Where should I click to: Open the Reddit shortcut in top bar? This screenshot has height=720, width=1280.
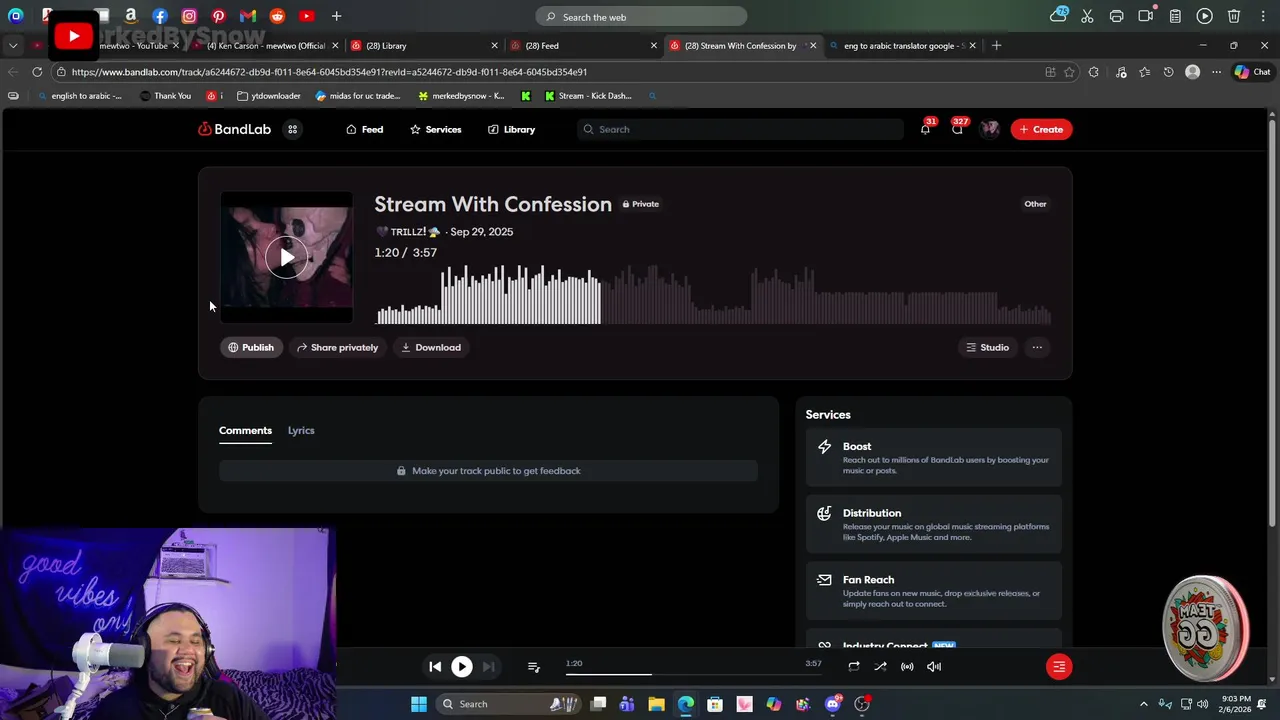coord(277,16)
